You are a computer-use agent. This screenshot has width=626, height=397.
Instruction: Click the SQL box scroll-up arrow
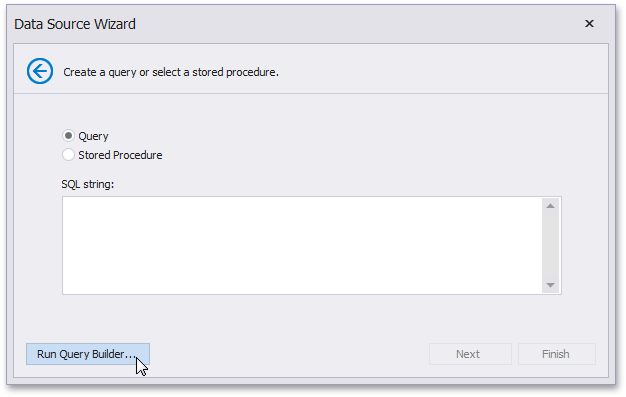coord(551,206)
